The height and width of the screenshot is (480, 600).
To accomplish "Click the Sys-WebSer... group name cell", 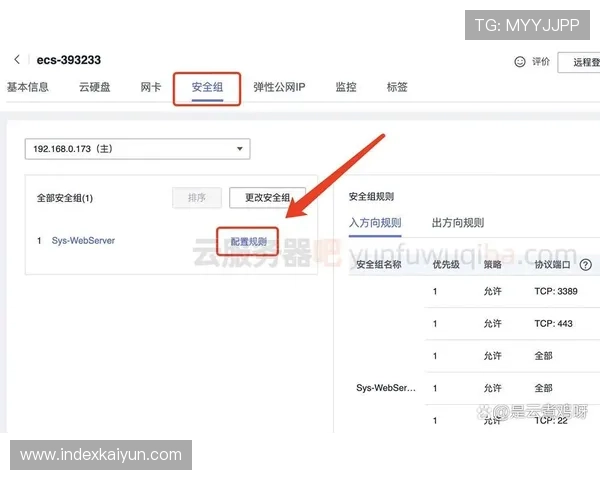I will coord(386,388).
